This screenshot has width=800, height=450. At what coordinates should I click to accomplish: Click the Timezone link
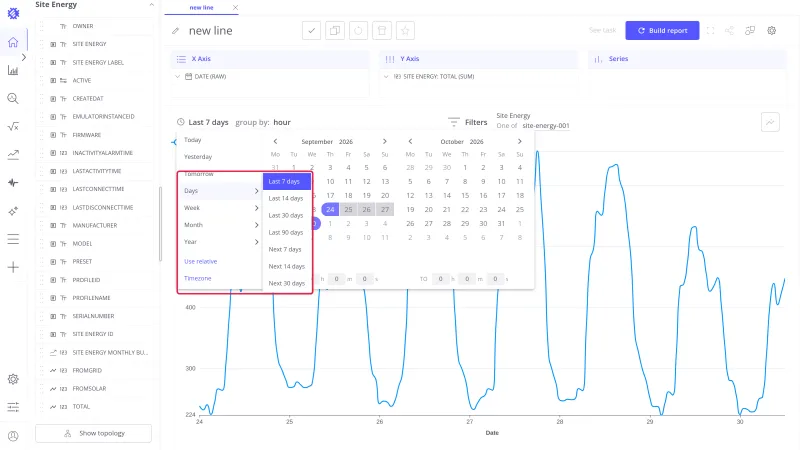197,278
